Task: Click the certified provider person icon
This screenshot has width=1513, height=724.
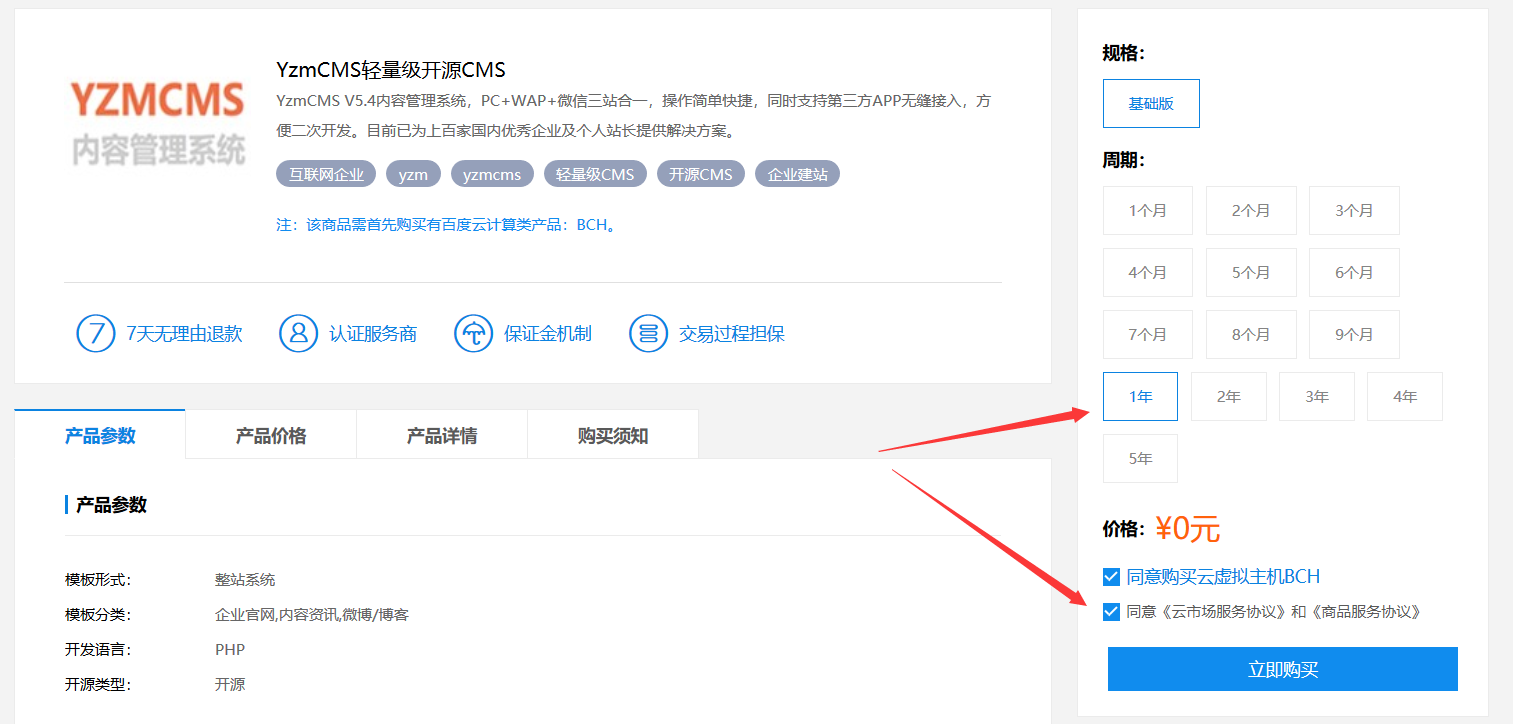Action: (298, 333)
